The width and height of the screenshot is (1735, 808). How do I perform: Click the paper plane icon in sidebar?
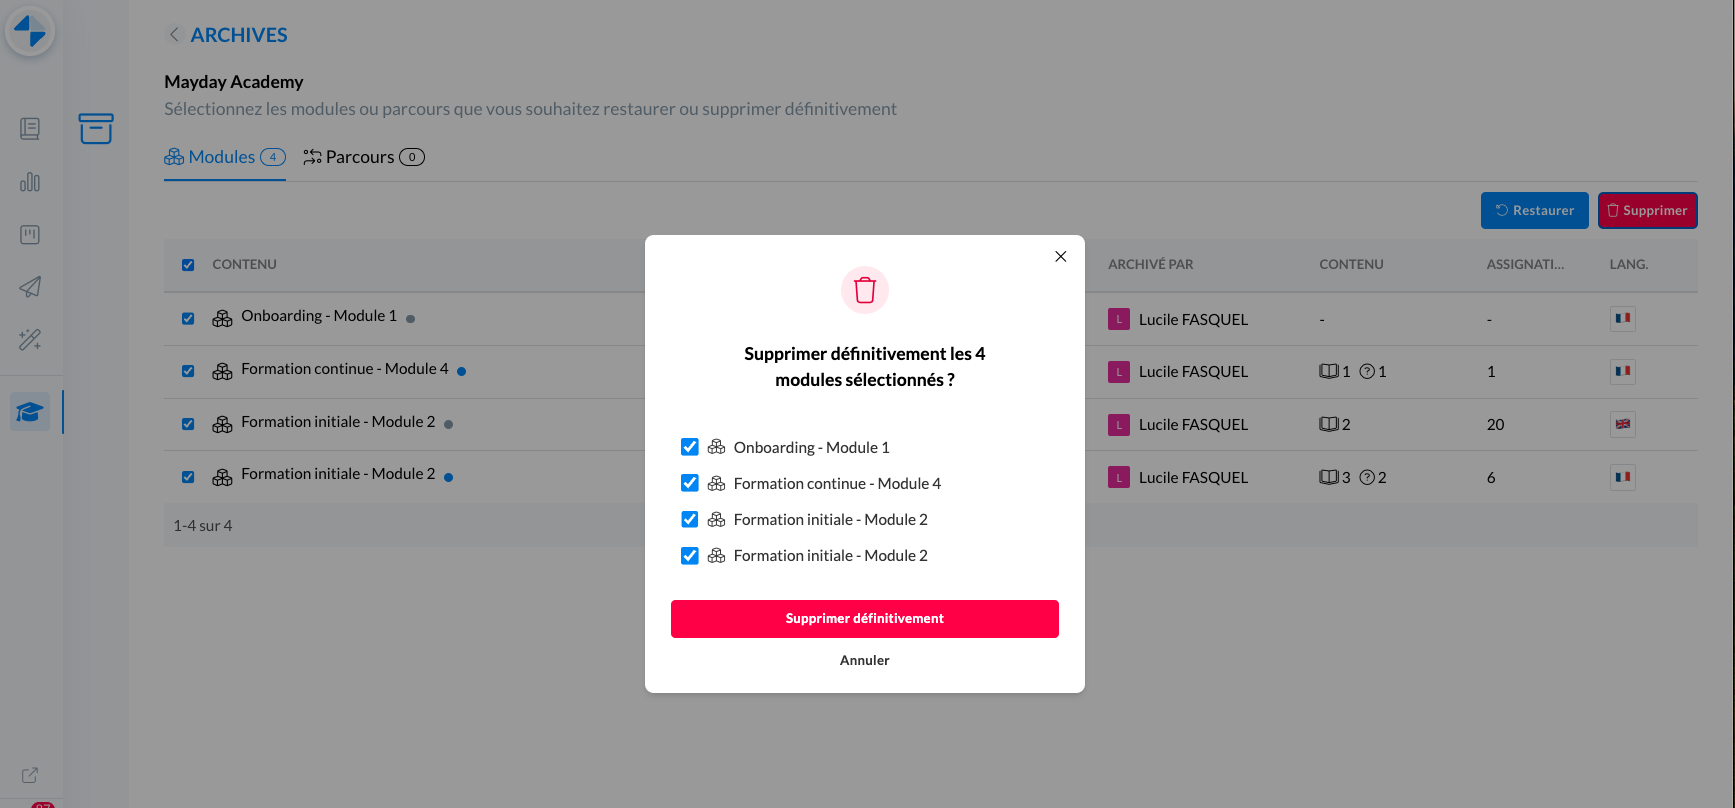(30, 287)
